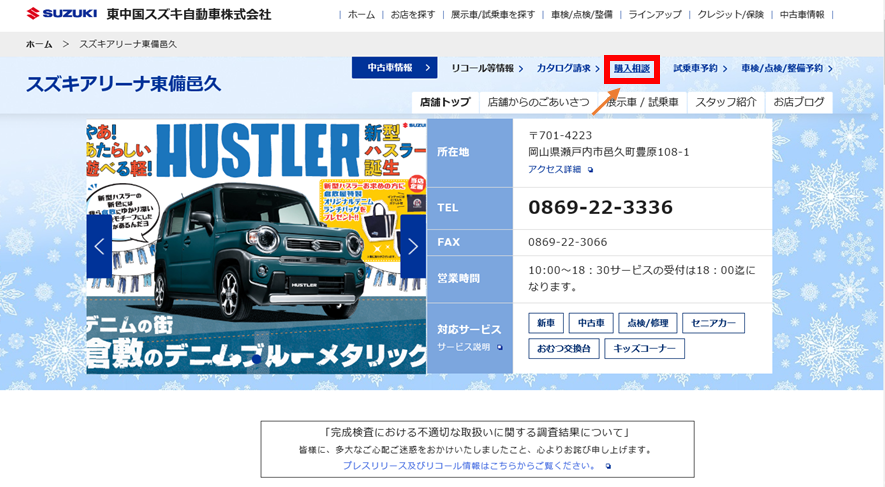Open 車検/点検/整備 top navigation item
The width and height of the screenshot is (885, 487).
pyautogui.click(x=581, y=15)
